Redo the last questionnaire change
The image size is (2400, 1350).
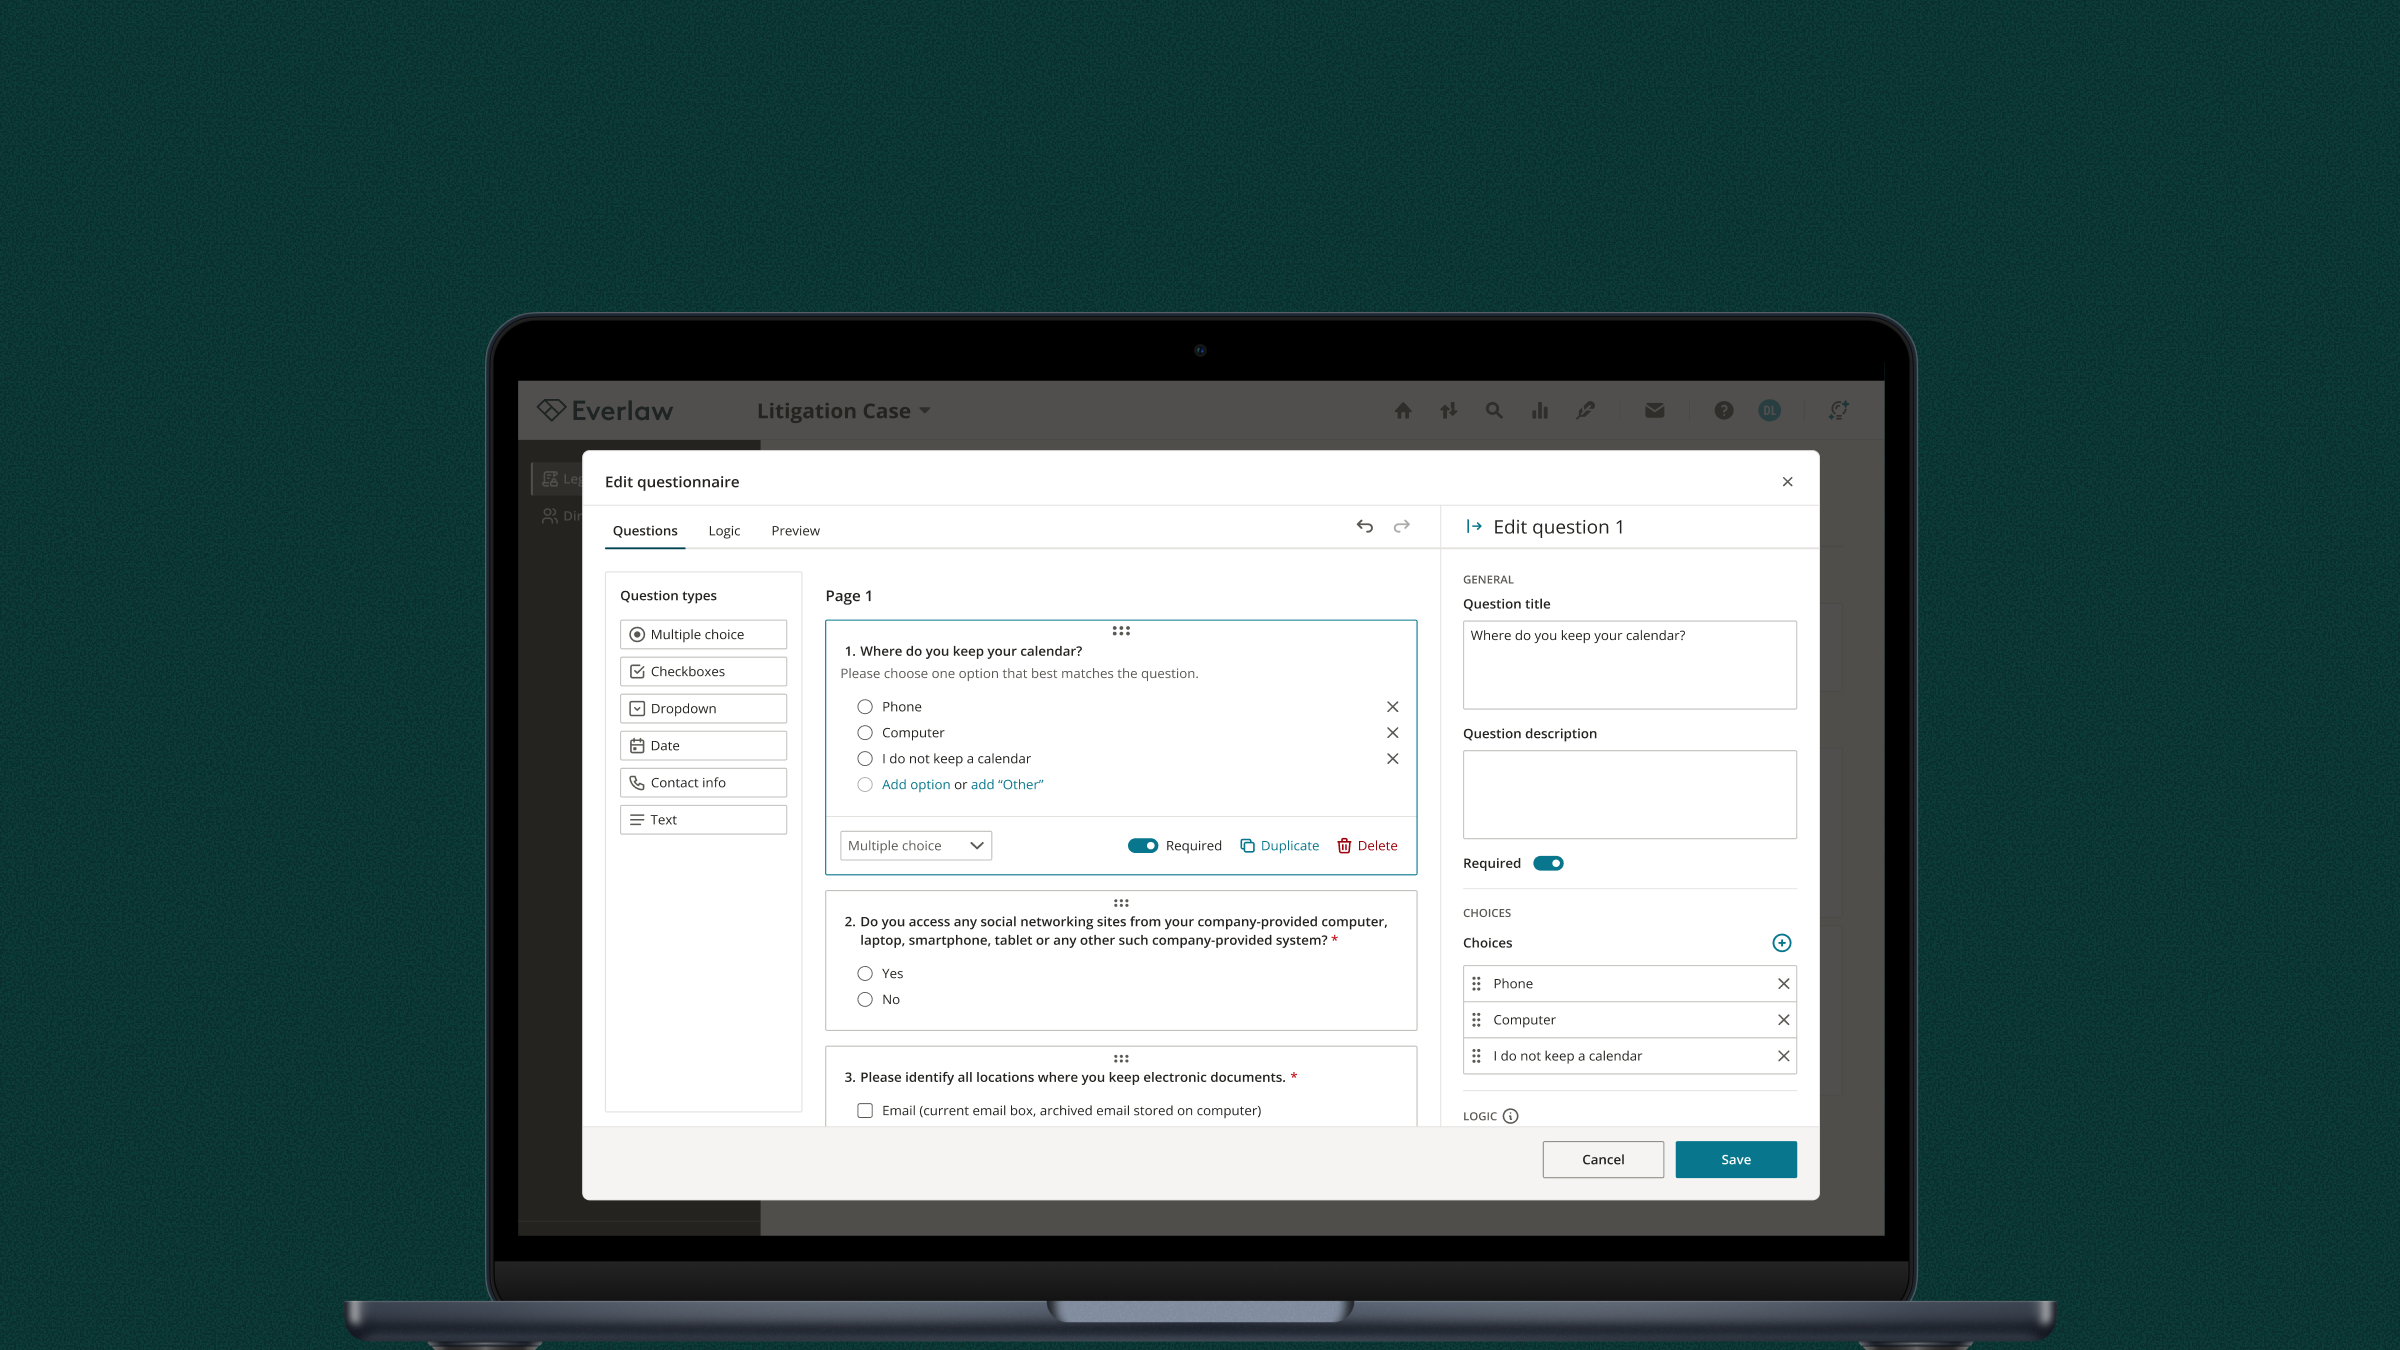point(1401,526)
